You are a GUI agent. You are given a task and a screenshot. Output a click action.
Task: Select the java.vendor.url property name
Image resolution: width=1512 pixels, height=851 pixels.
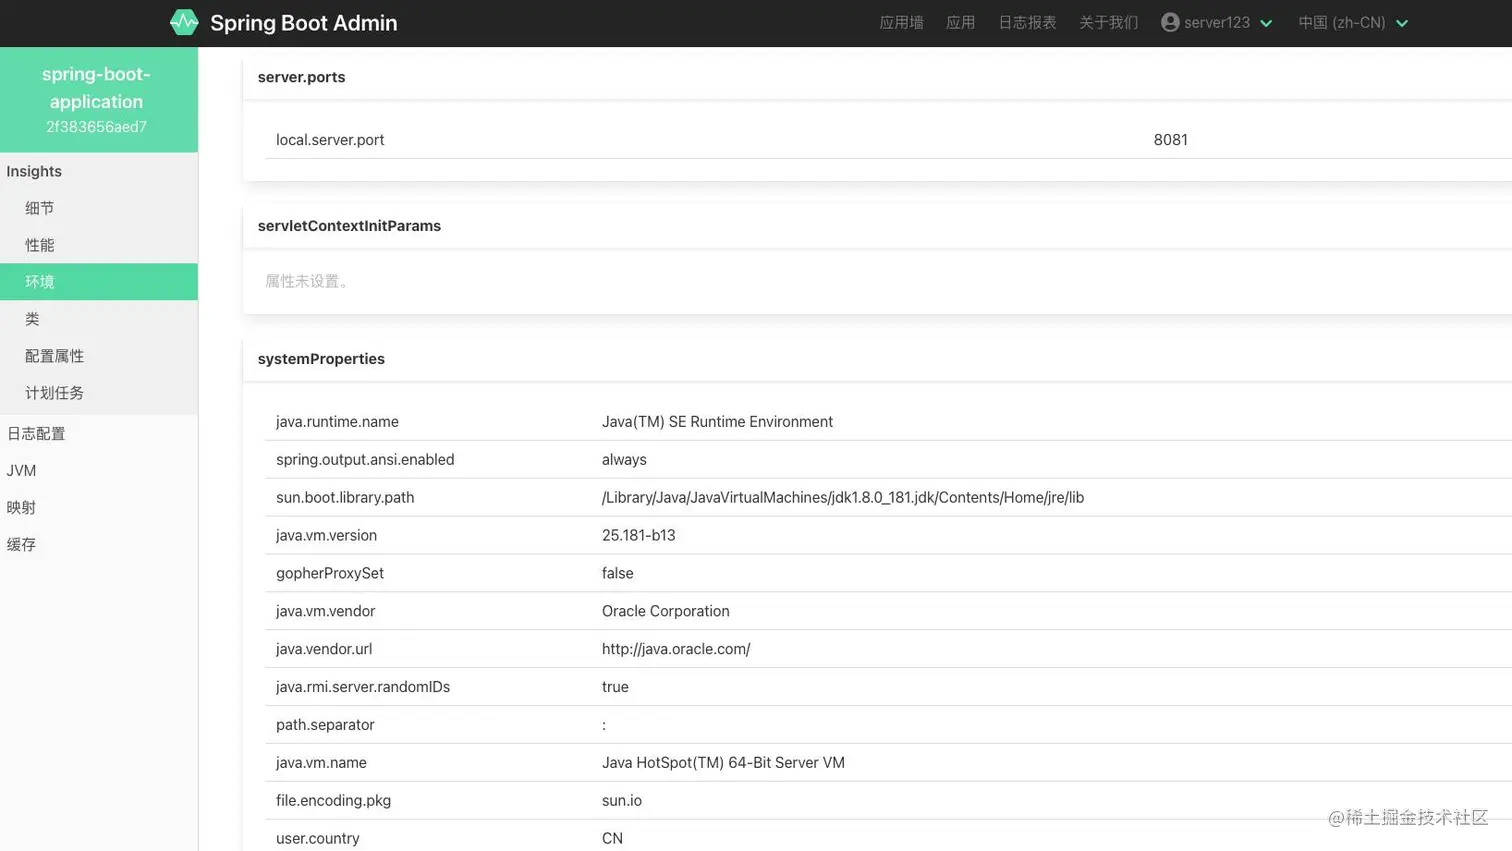tap(324, 650)
